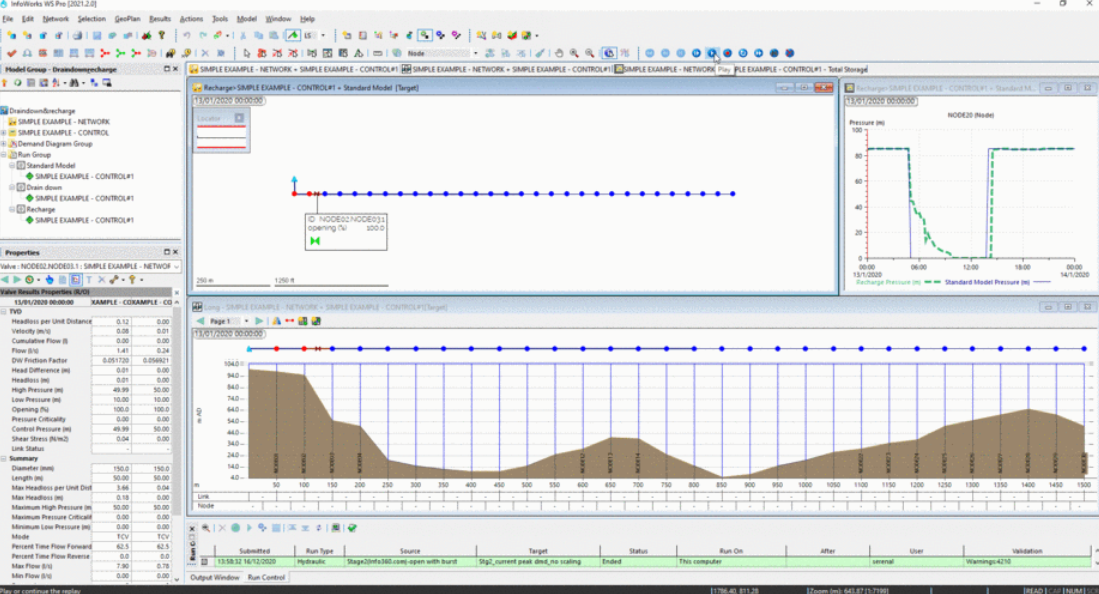
Task: Click the red Record replay button
Action: (x=727, y=53)
